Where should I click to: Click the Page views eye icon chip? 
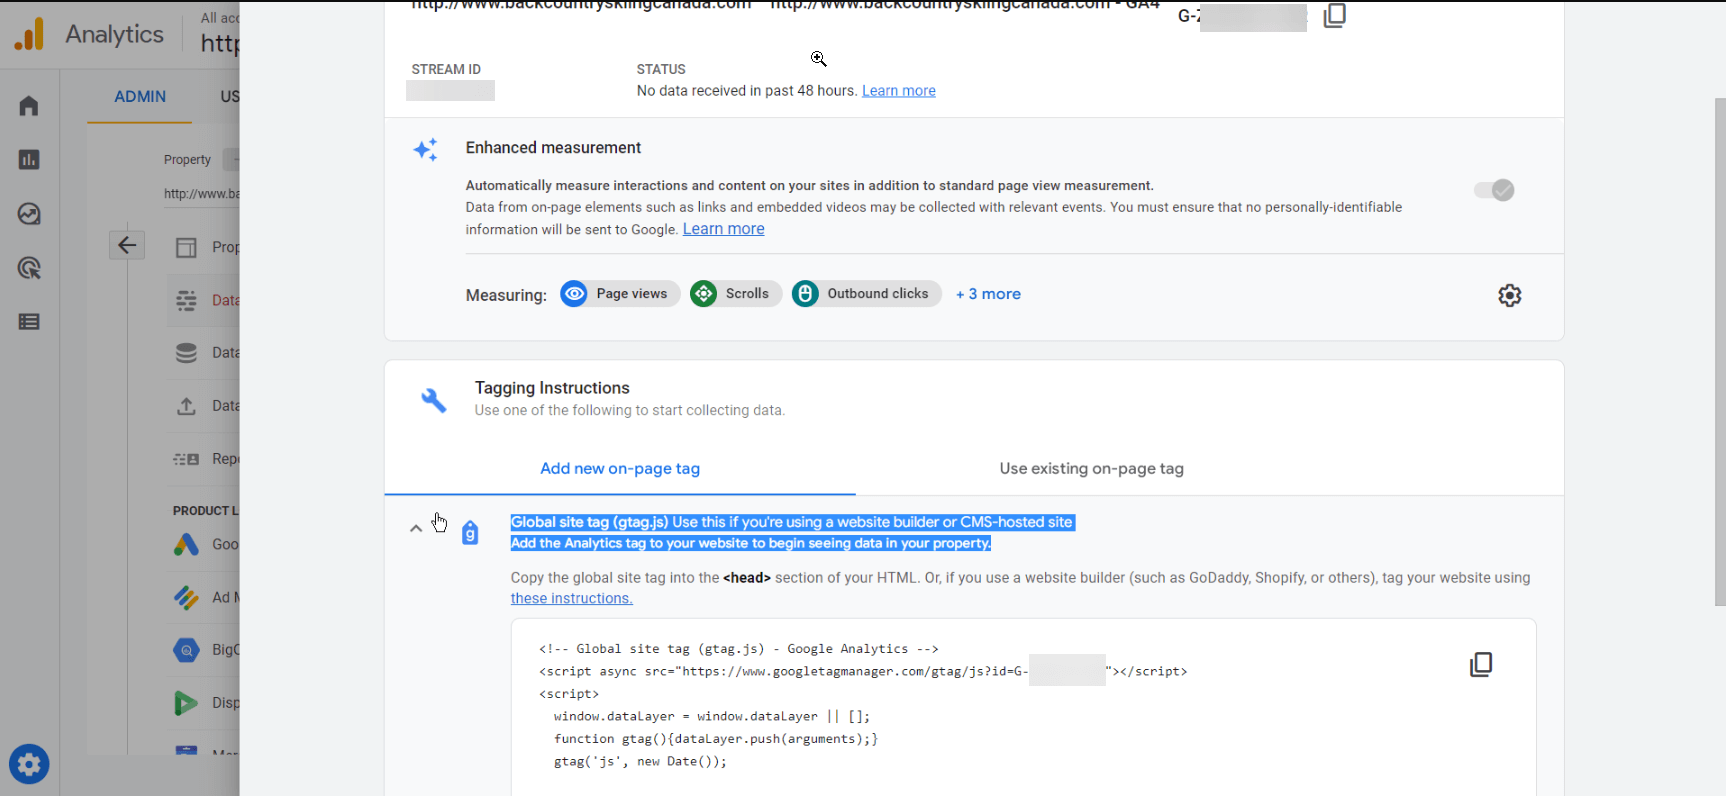tap(620, 294)
